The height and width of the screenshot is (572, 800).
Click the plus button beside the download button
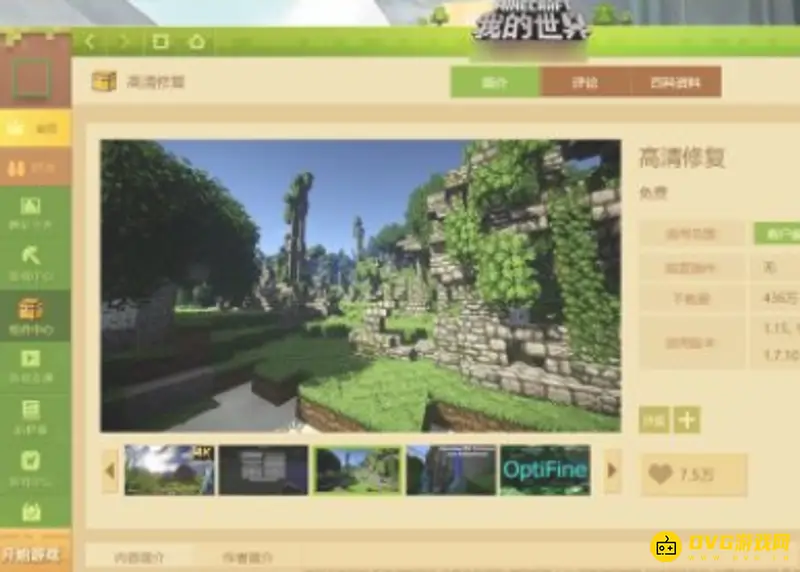pyautogui.click(x=686, y=420)
